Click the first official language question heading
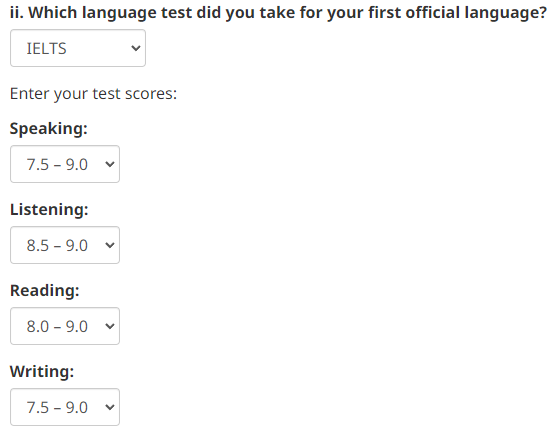This screenshot has height=433, width=557. [x=278, y=13]
